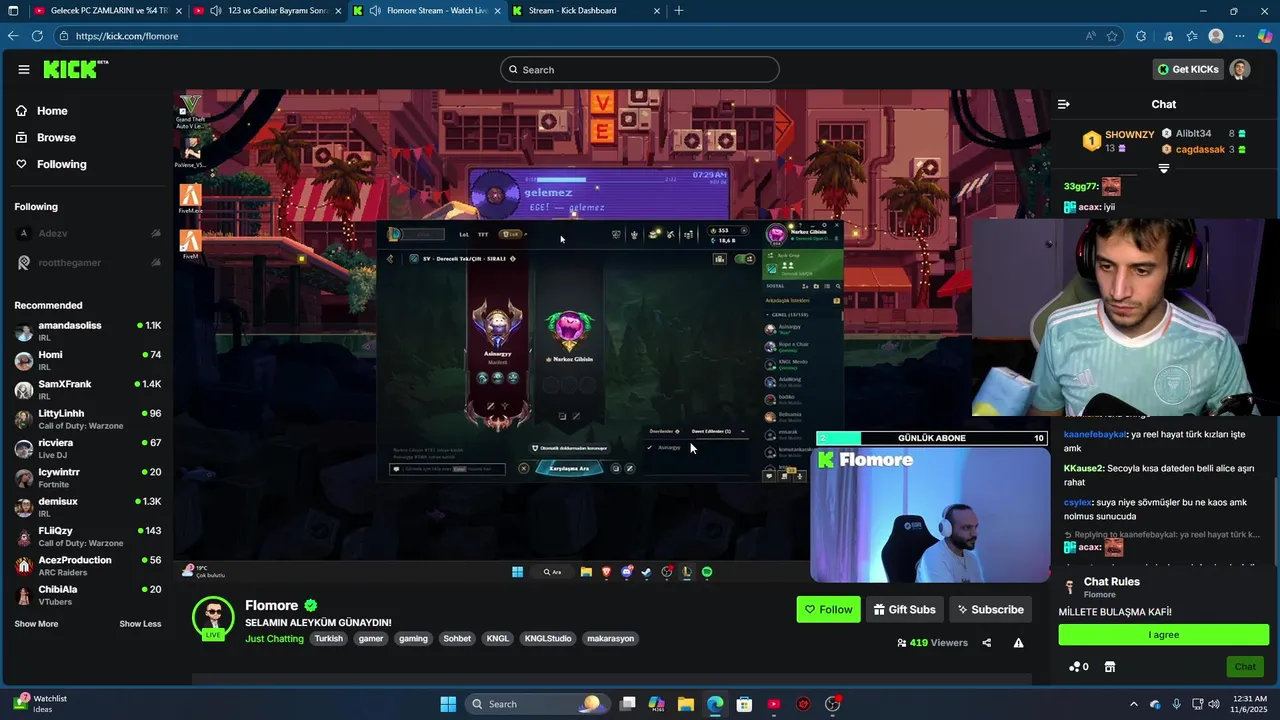1280x720 pixels.
Task: Open the browser extensions icon
Action: tap(1141, 36)
